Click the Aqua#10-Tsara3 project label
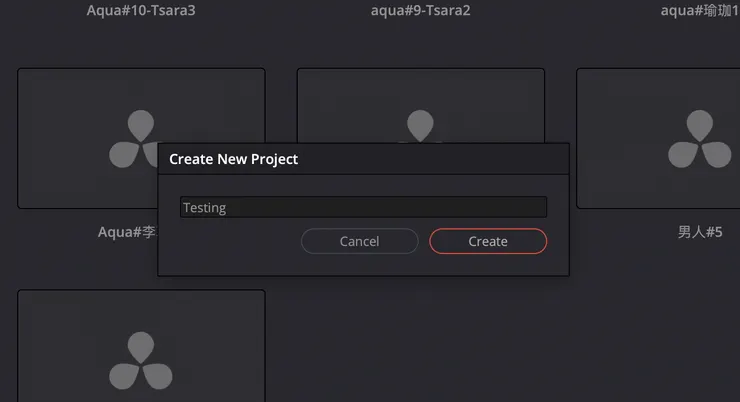Image resolution: width=740 pixels, height=402 pixels. (141, 11)
